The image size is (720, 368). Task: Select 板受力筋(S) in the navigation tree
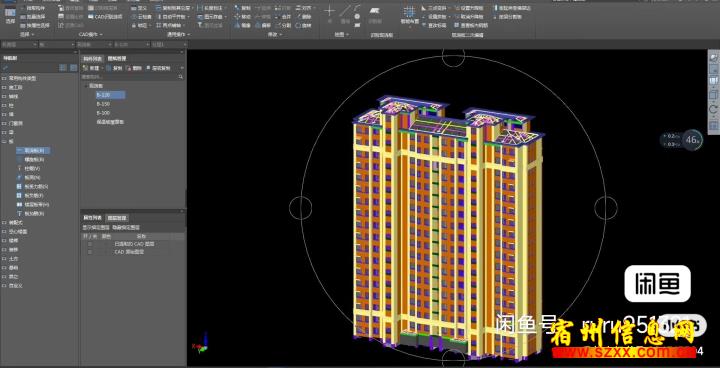pyautogui.click(x=32, y=187)
